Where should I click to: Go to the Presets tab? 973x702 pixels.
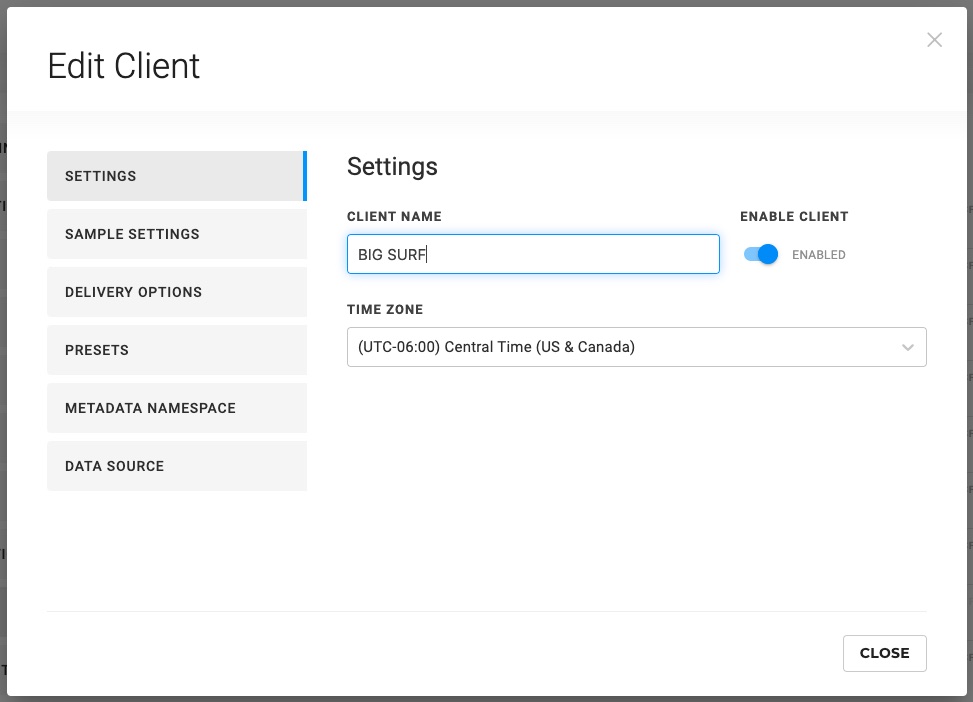click(176, 350)
